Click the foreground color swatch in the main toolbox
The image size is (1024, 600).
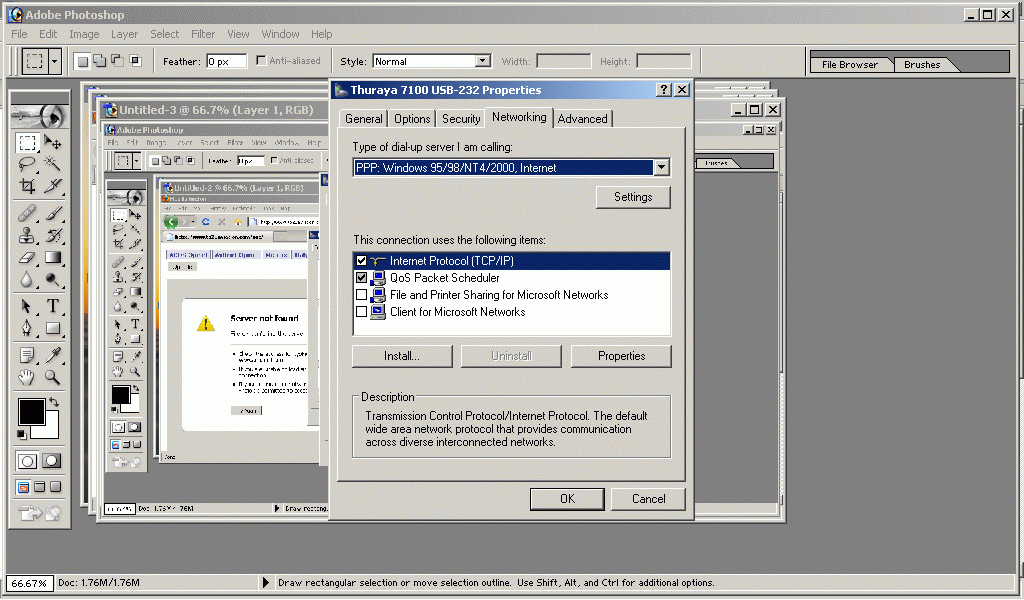(31, 412)
